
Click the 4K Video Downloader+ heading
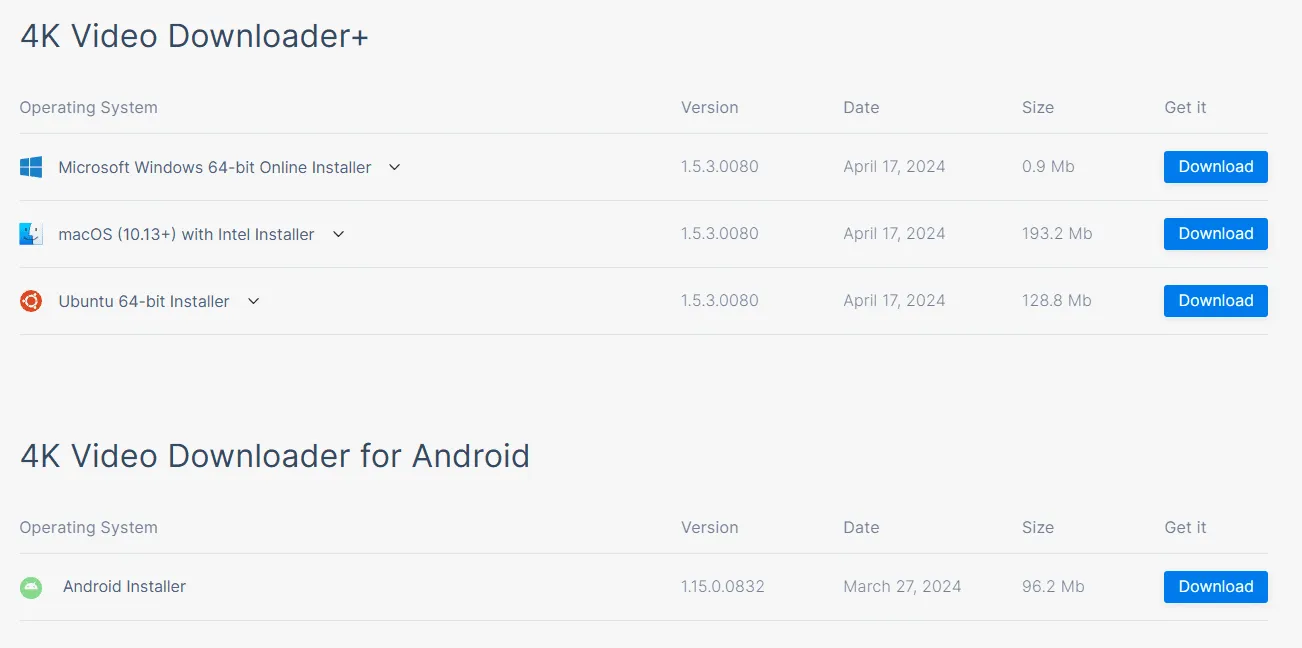(x=195, y=36)
